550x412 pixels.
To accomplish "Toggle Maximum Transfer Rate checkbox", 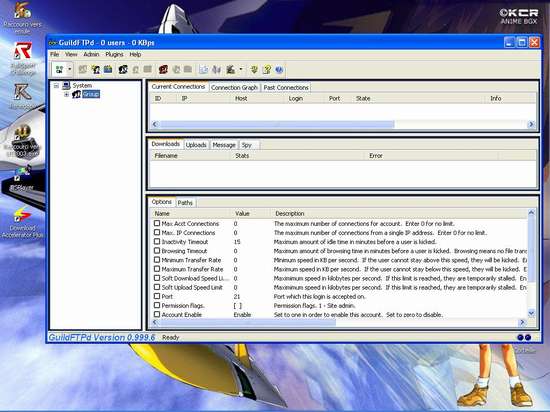I will click(x=157, y=269).
